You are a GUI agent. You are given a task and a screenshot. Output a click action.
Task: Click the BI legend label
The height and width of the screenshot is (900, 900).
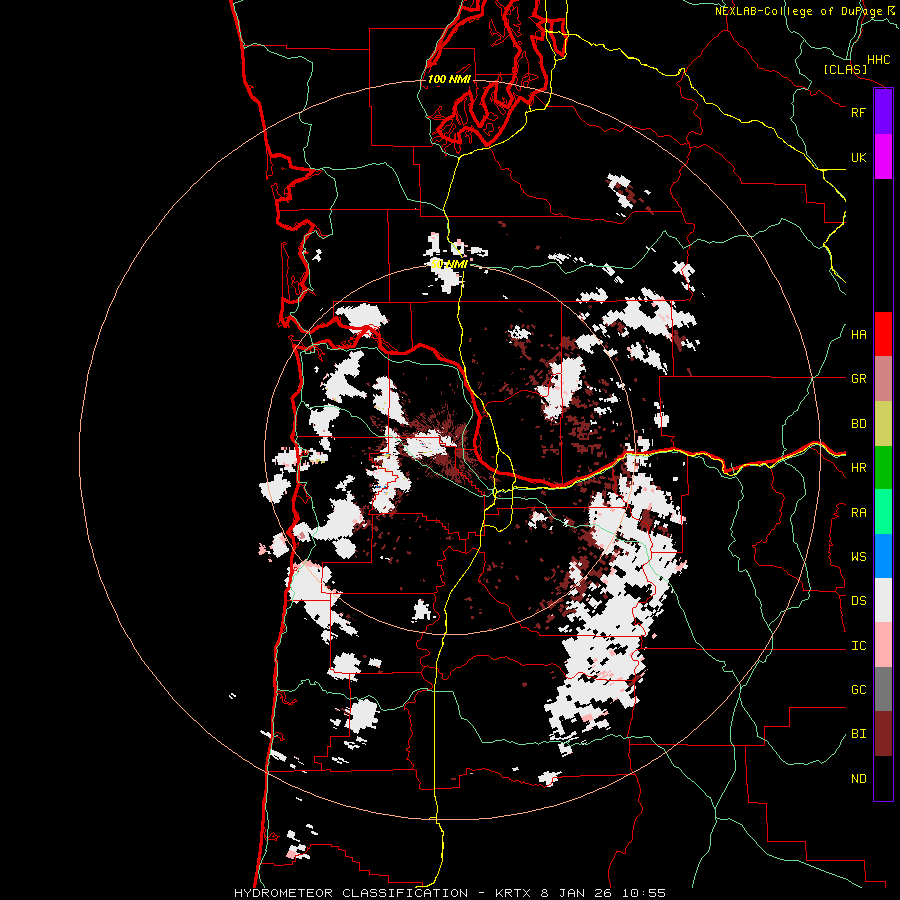858,734
